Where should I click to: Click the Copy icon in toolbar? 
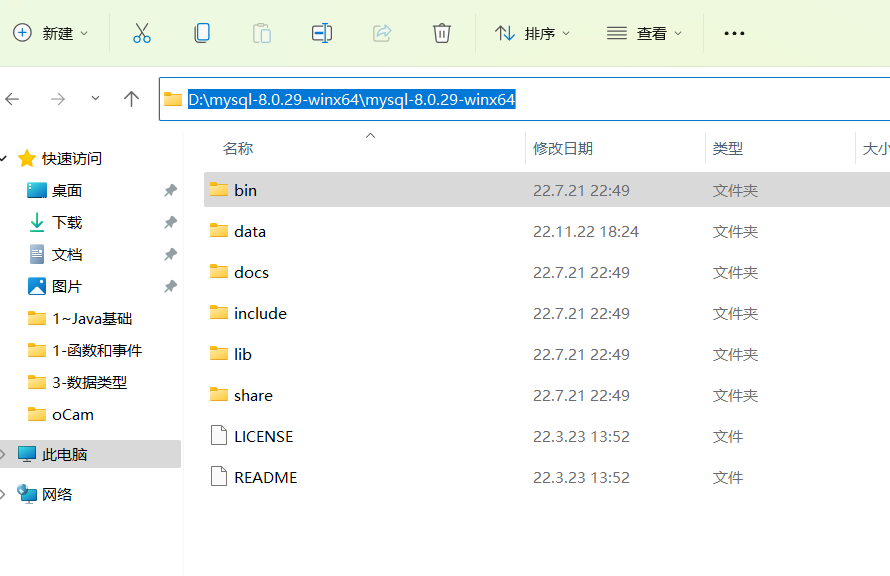202,33
